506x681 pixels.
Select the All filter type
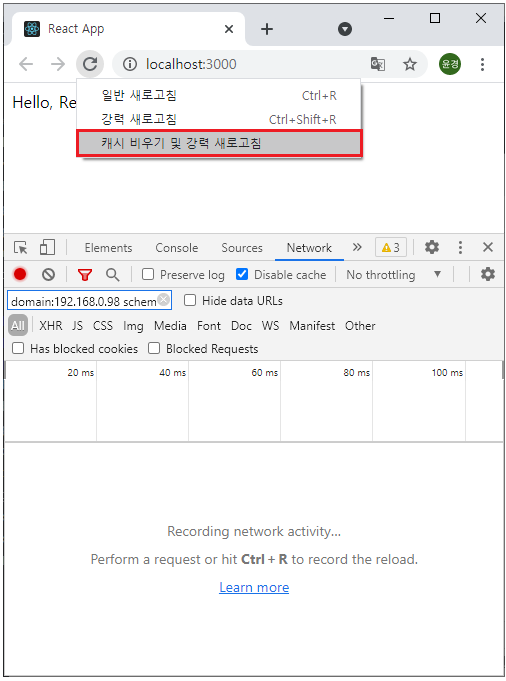click(18, 326)
